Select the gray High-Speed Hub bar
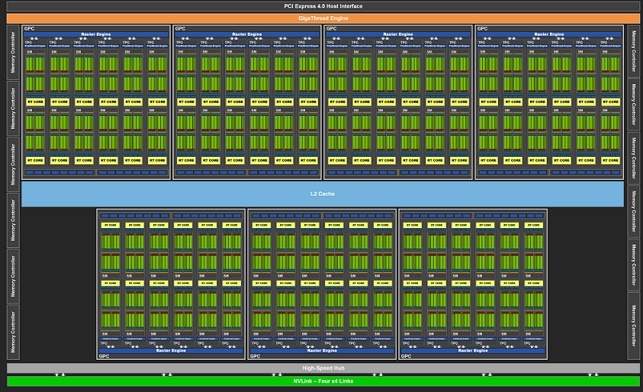 pos(323,368)
